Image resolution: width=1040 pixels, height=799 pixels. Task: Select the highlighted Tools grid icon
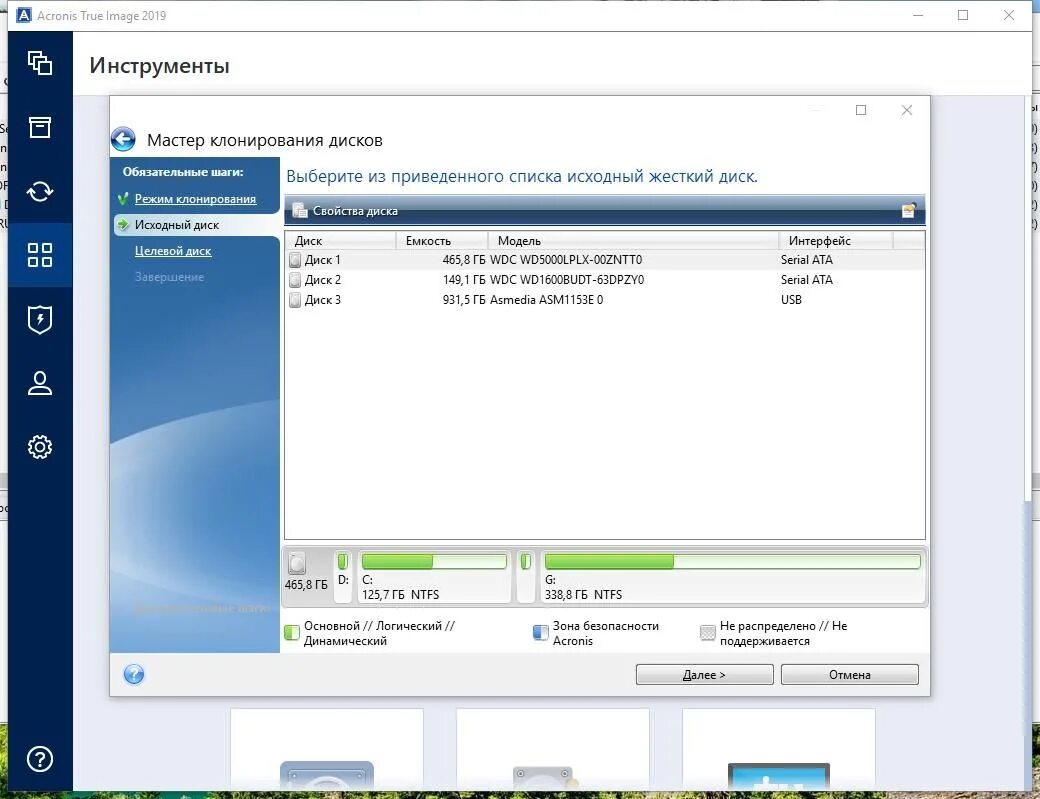tap(40, 255)
